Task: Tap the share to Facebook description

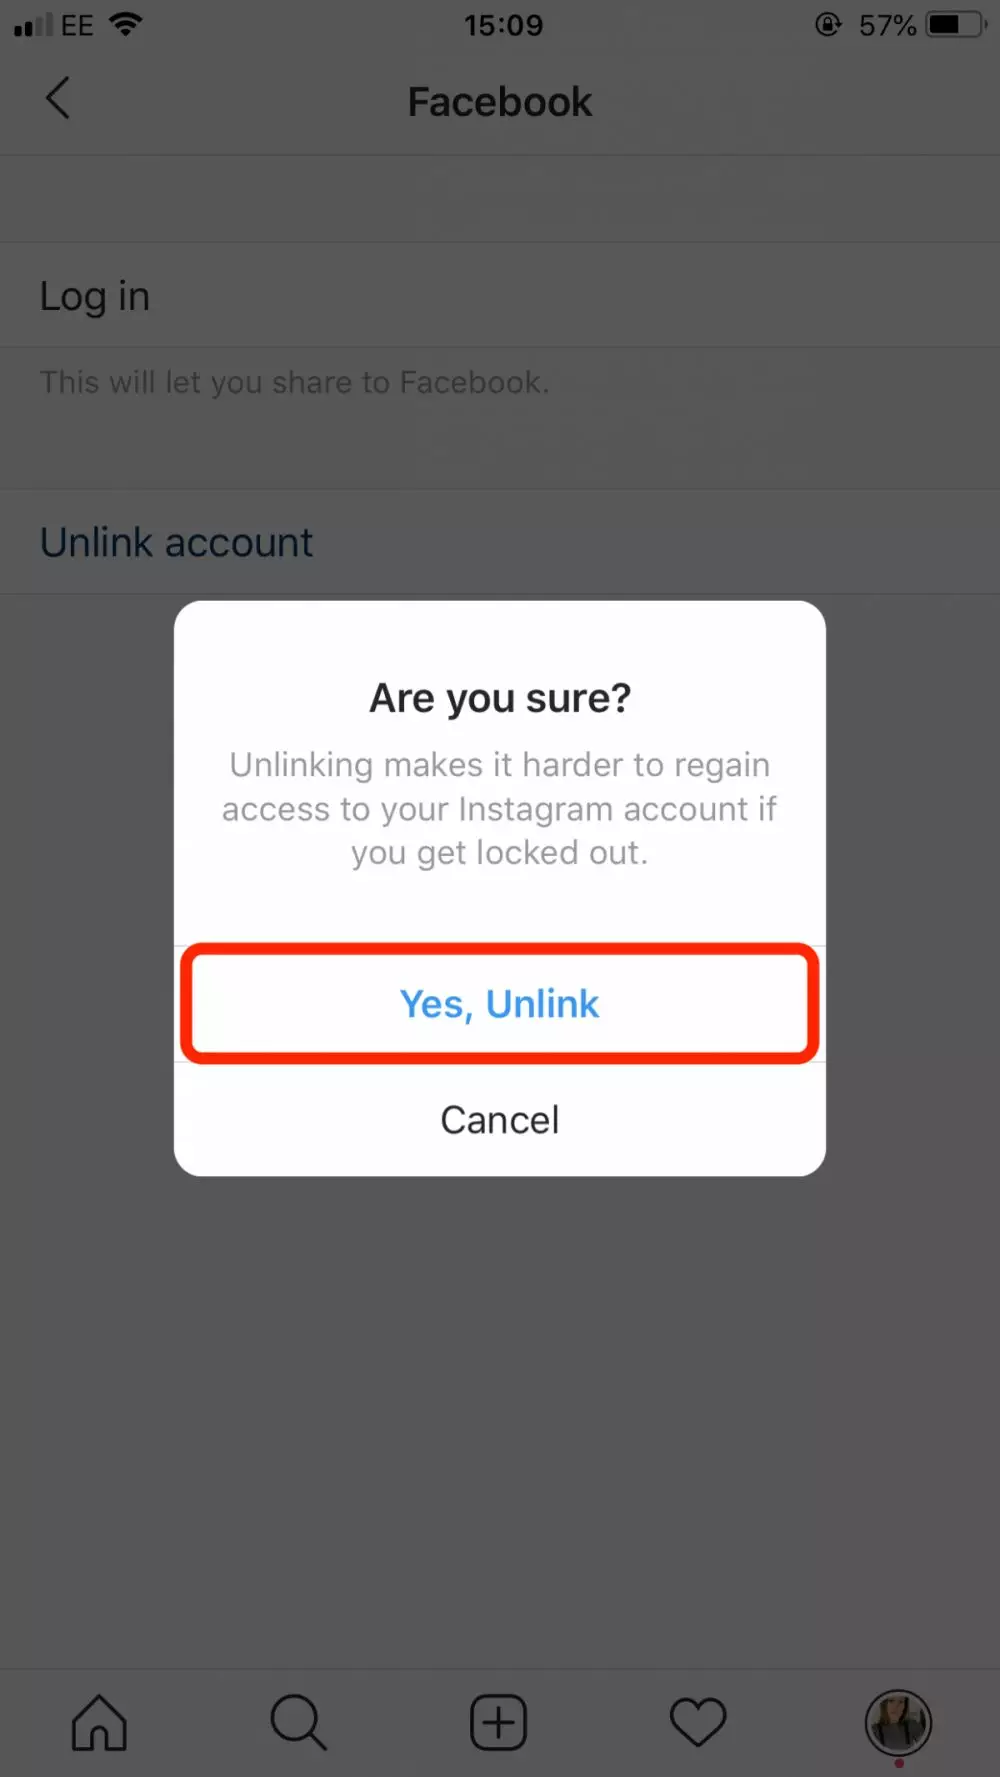Action: tap(294, 382)
